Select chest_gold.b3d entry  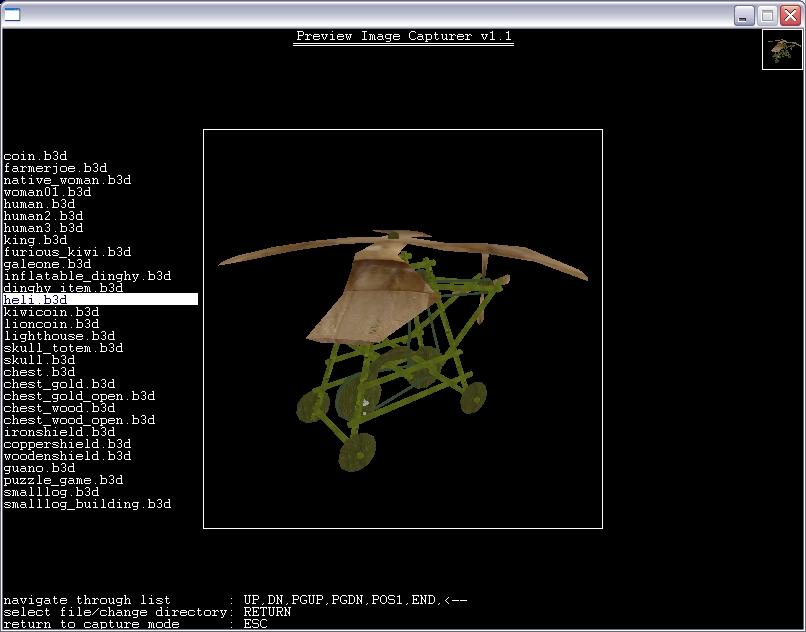tap(60, 384)
